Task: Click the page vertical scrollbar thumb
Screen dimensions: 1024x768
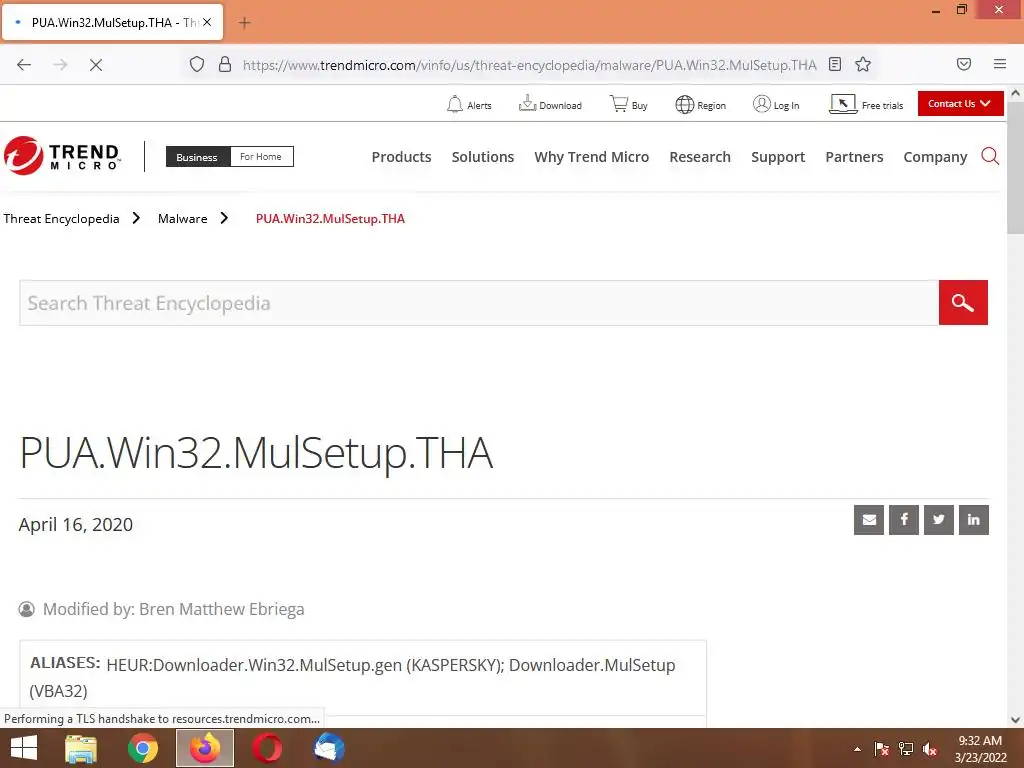Action: click(x=1016, y=168)
